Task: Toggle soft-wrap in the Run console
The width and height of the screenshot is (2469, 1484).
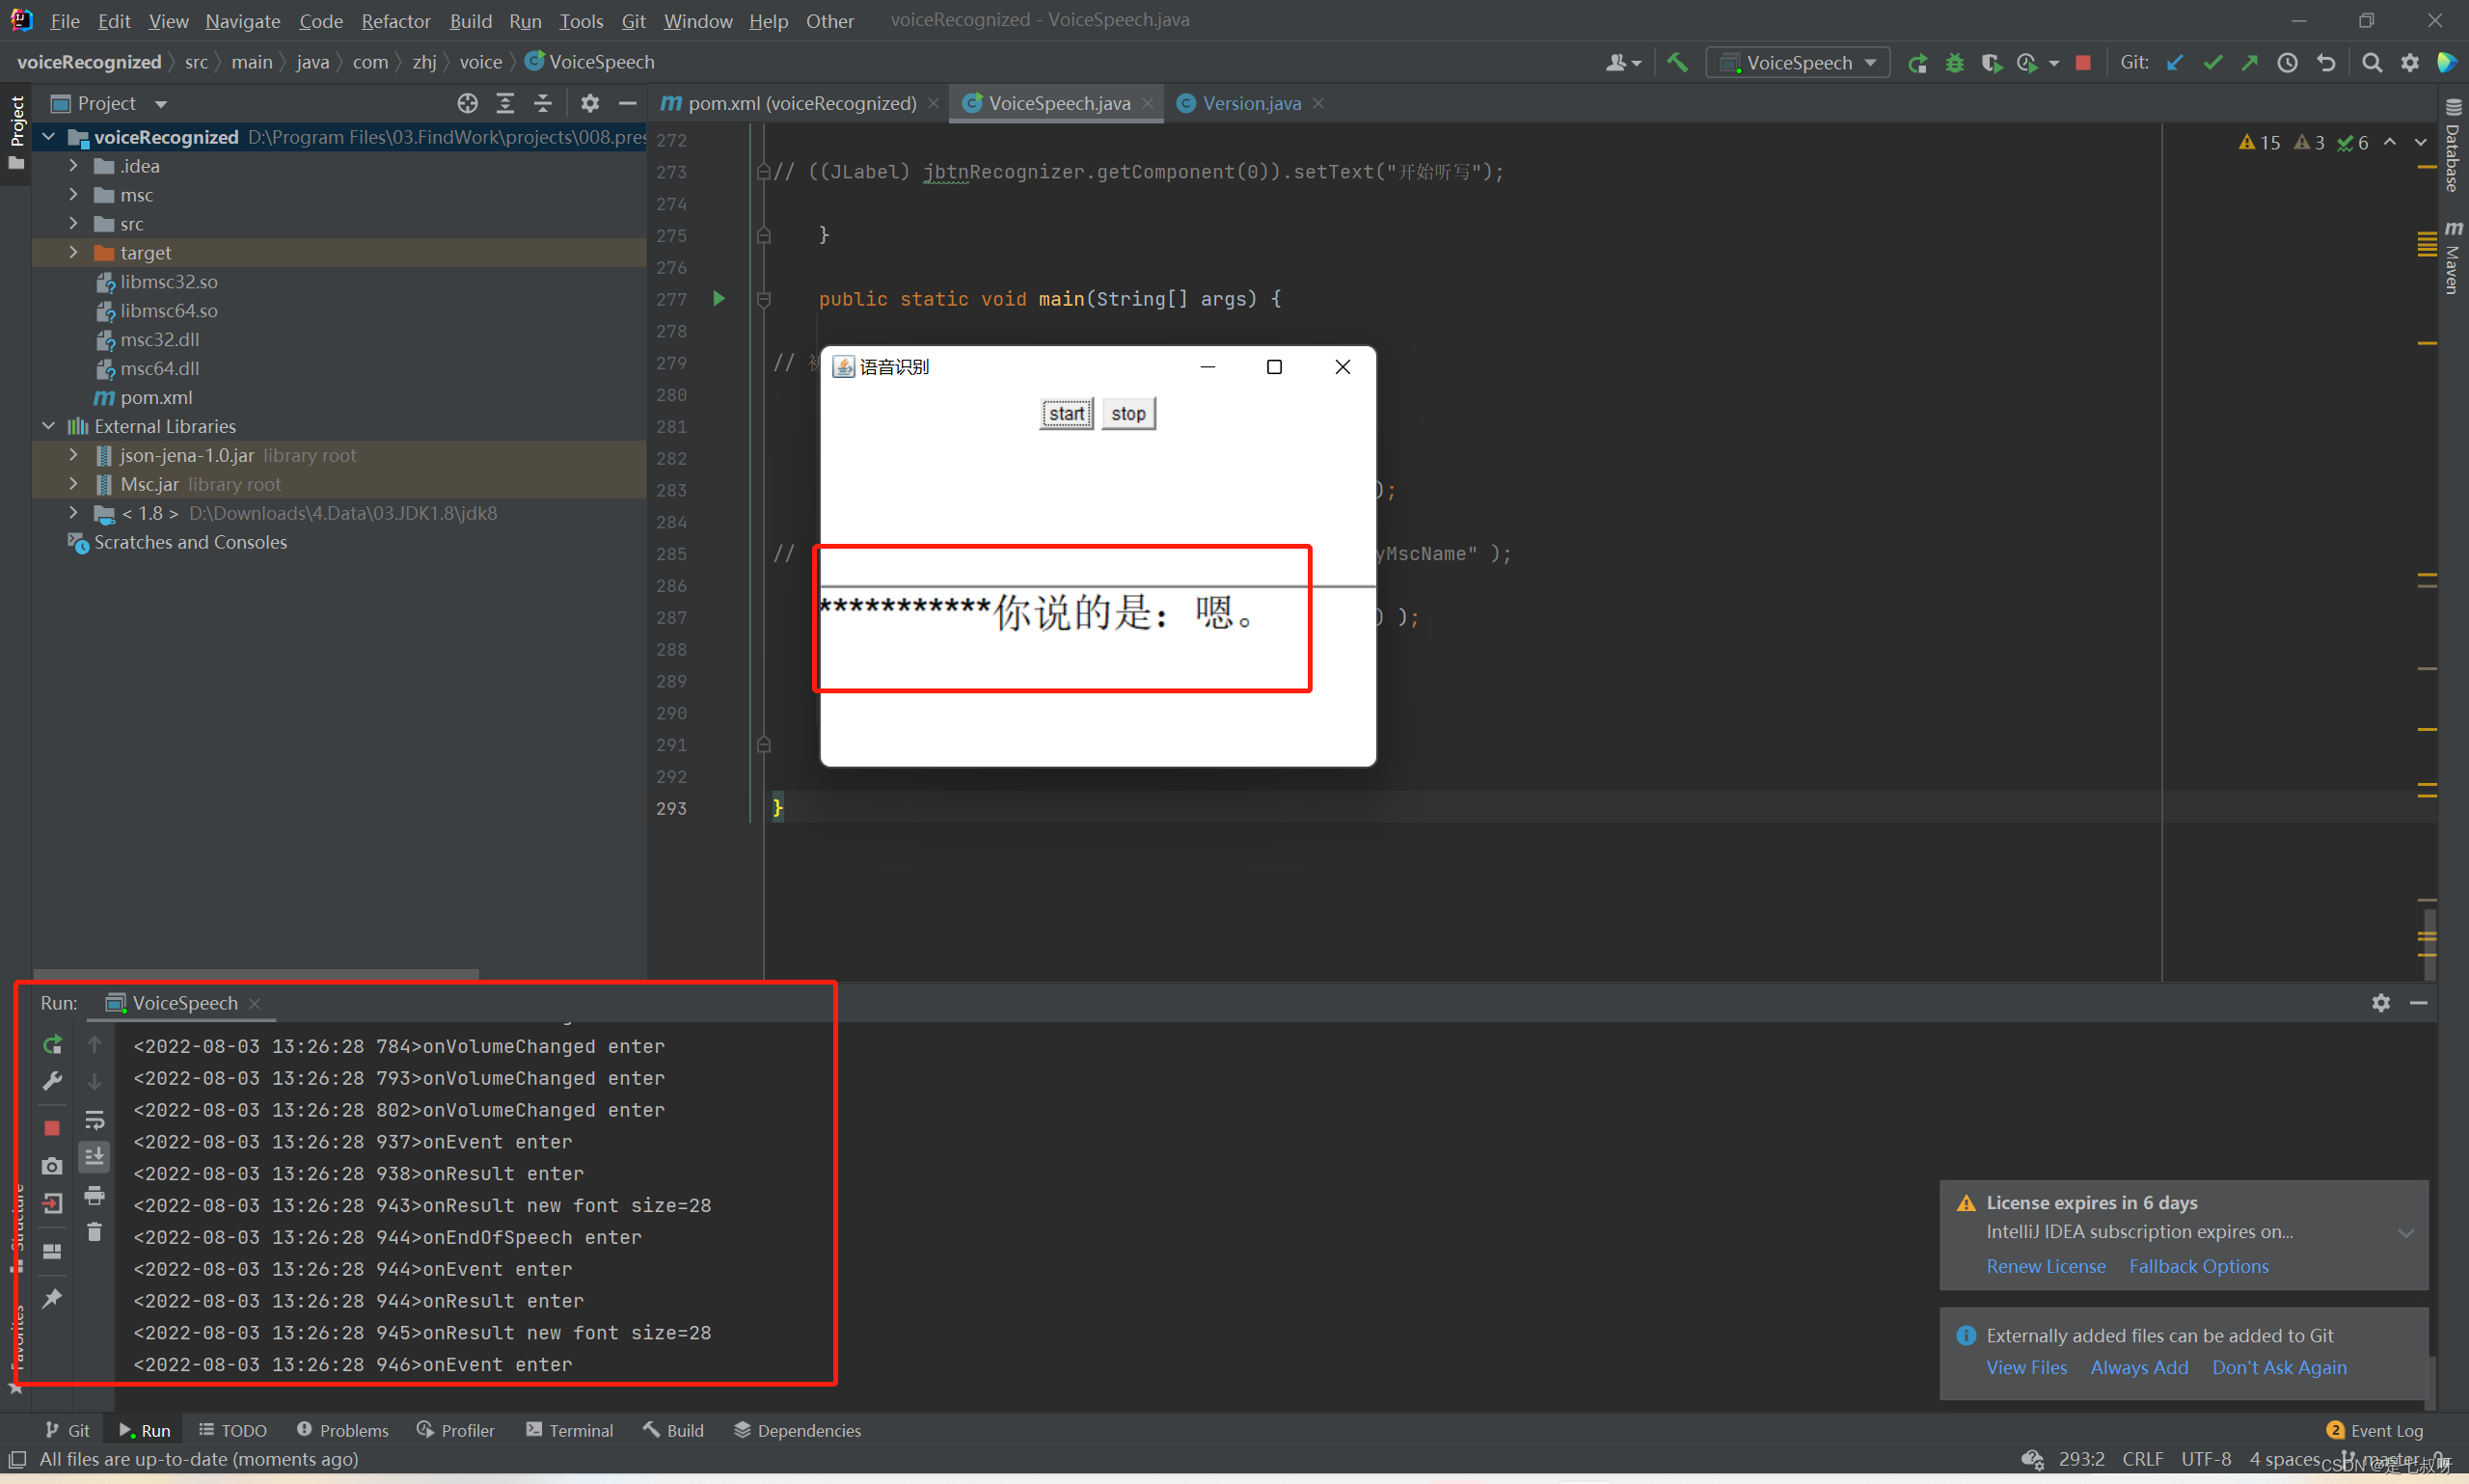Action: [94, 1119]
